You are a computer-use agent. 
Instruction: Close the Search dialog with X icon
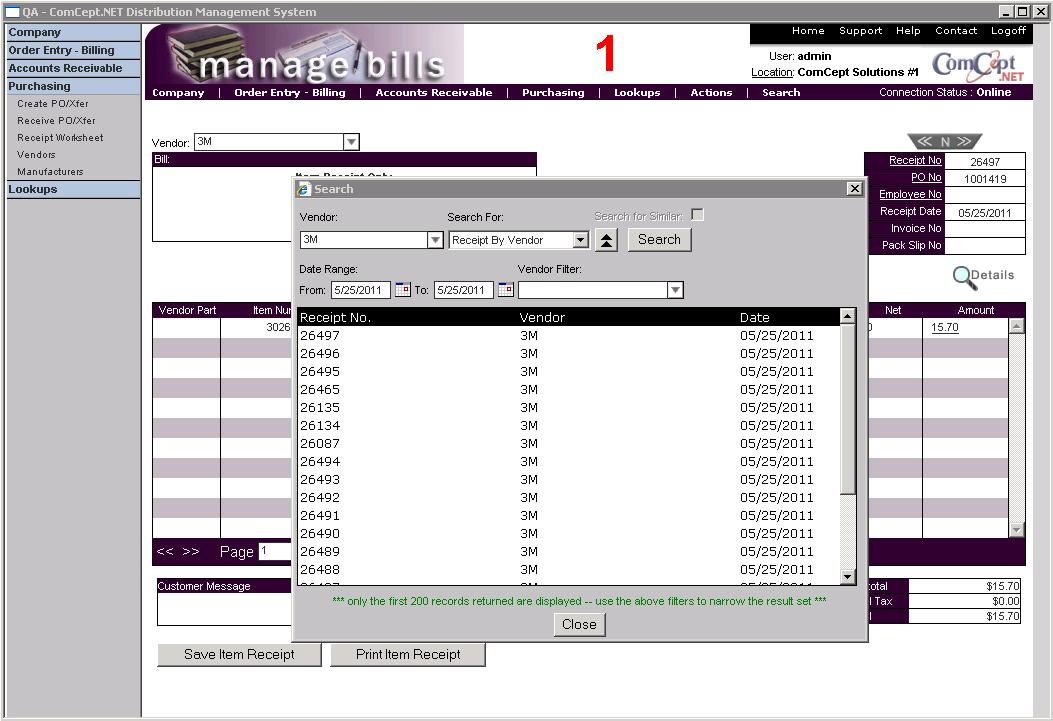854,188
